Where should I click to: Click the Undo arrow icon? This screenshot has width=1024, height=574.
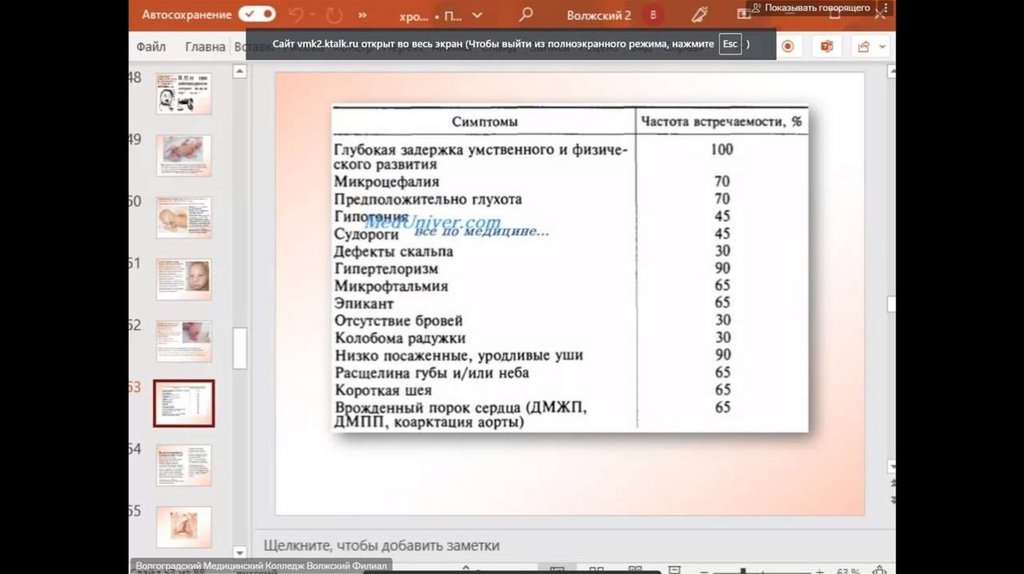(x=298, y=15)
